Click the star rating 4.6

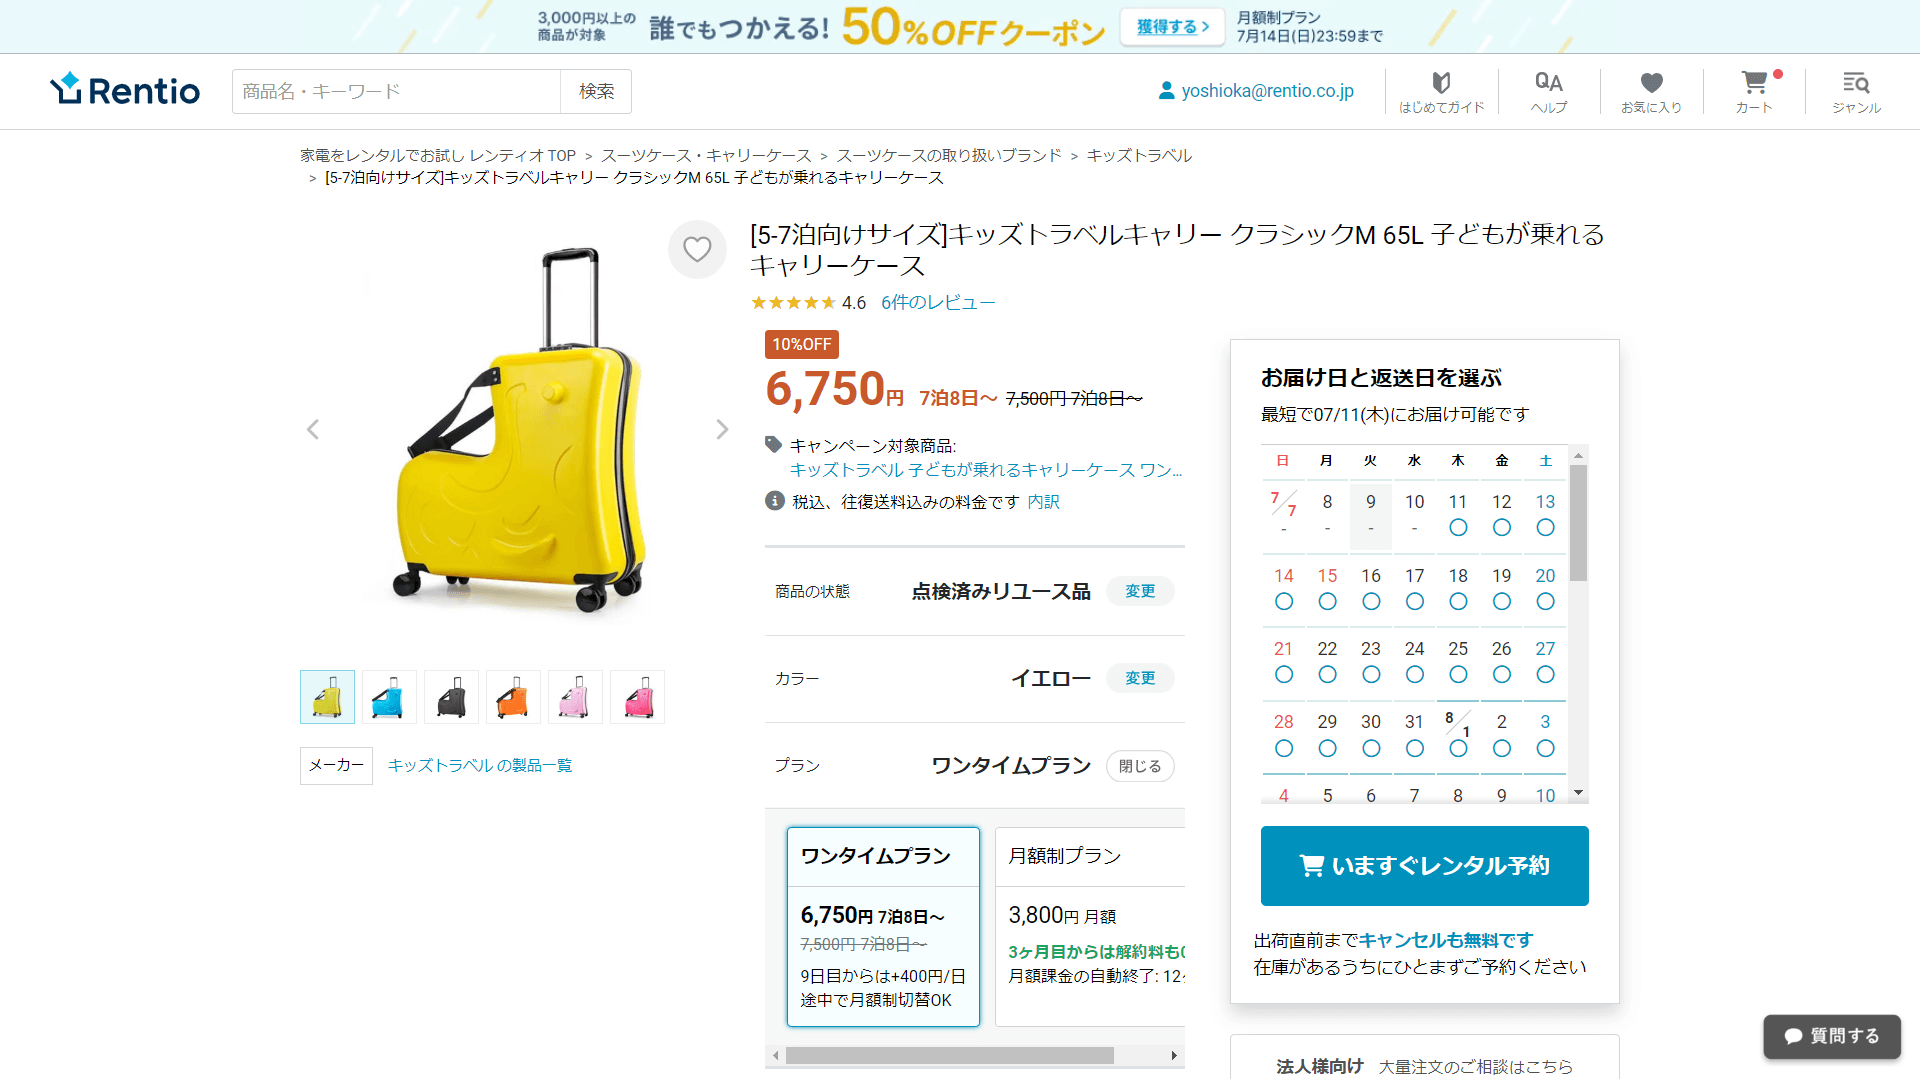tap(808, 302)
